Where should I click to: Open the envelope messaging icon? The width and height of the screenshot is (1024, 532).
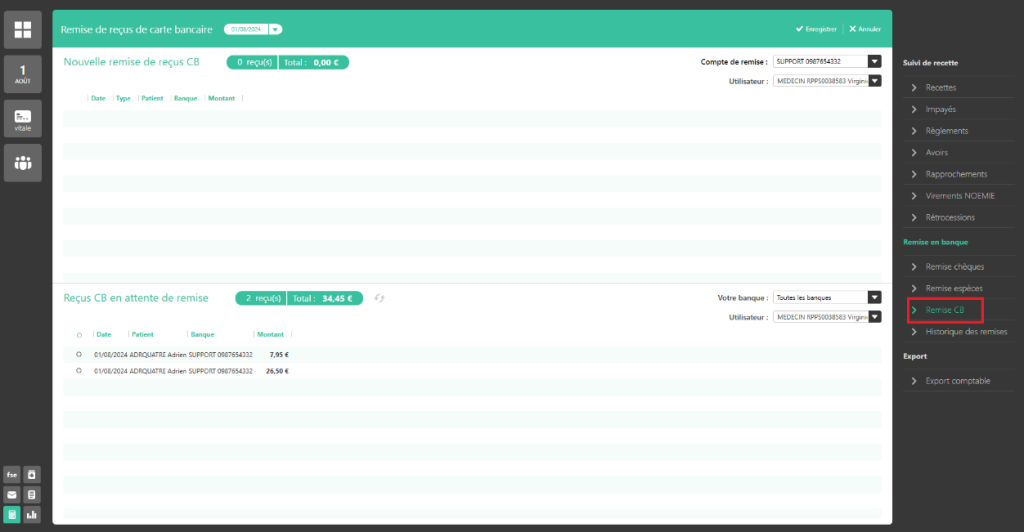(12, 494)
